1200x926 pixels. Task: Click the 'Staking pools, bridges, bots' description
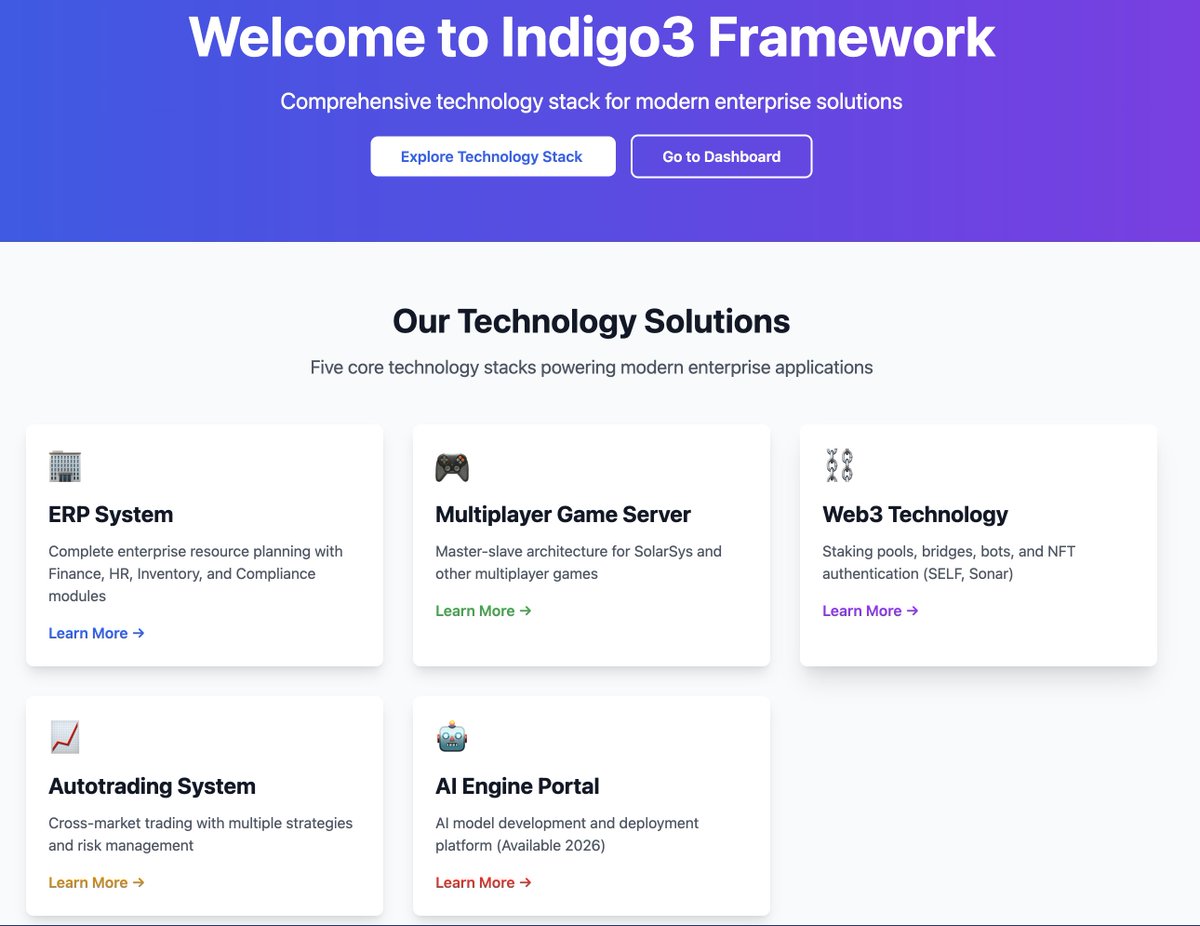949,562
